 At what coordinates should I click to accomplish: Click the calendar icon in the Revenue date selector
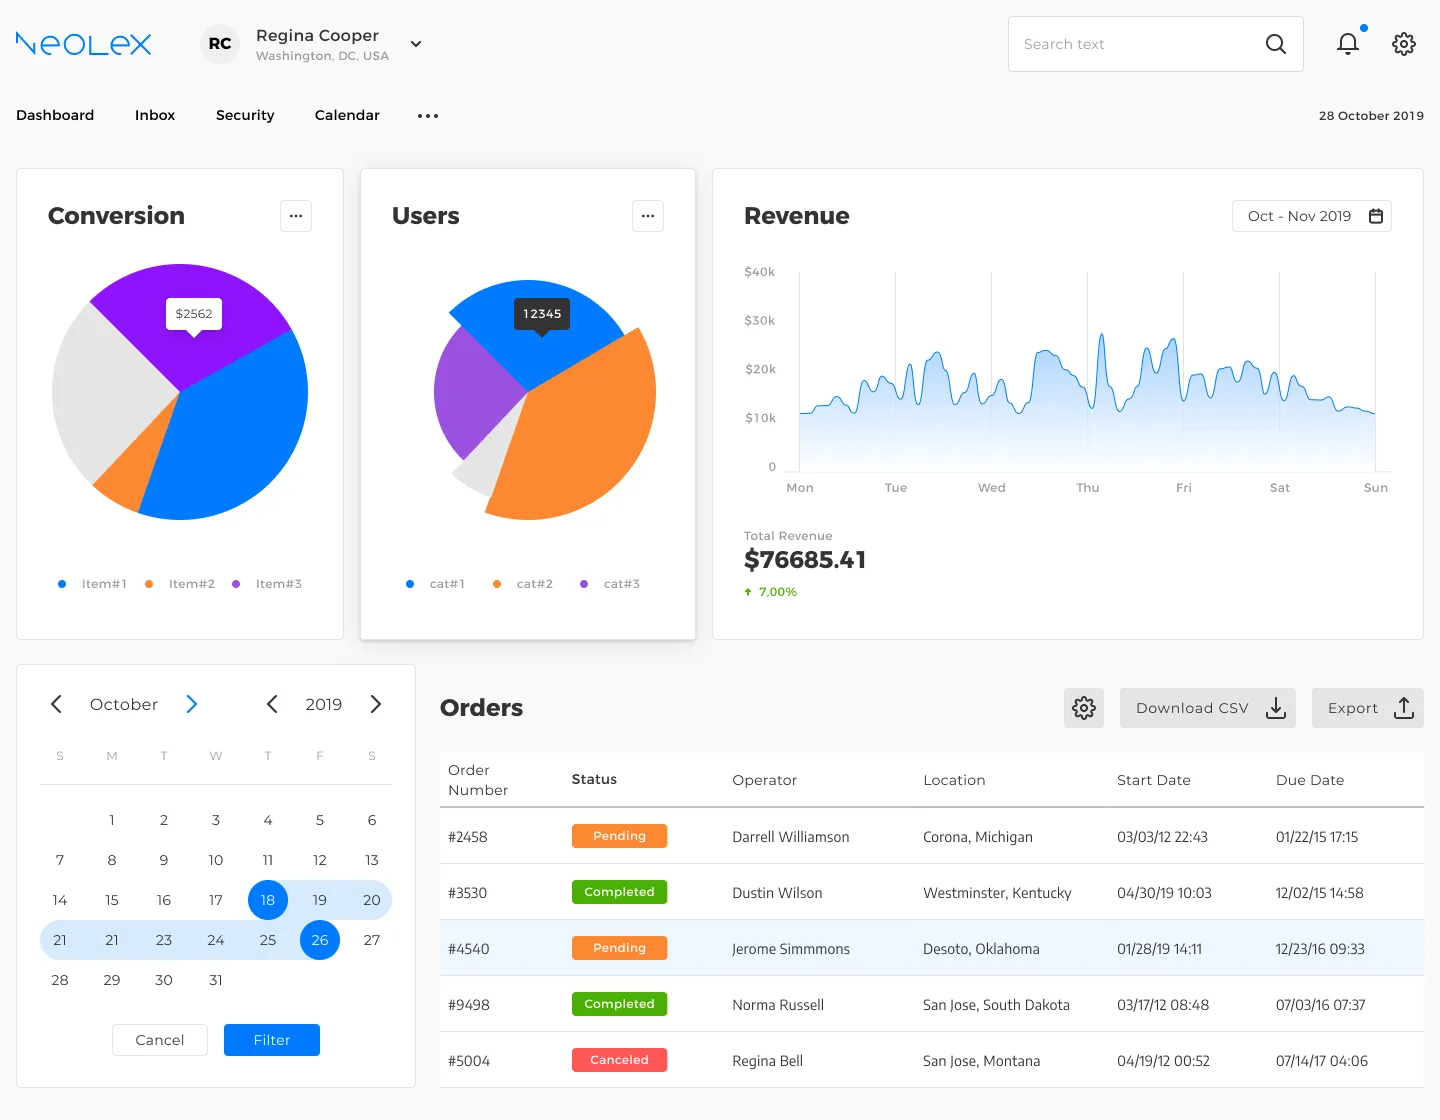click(1376, 216)
